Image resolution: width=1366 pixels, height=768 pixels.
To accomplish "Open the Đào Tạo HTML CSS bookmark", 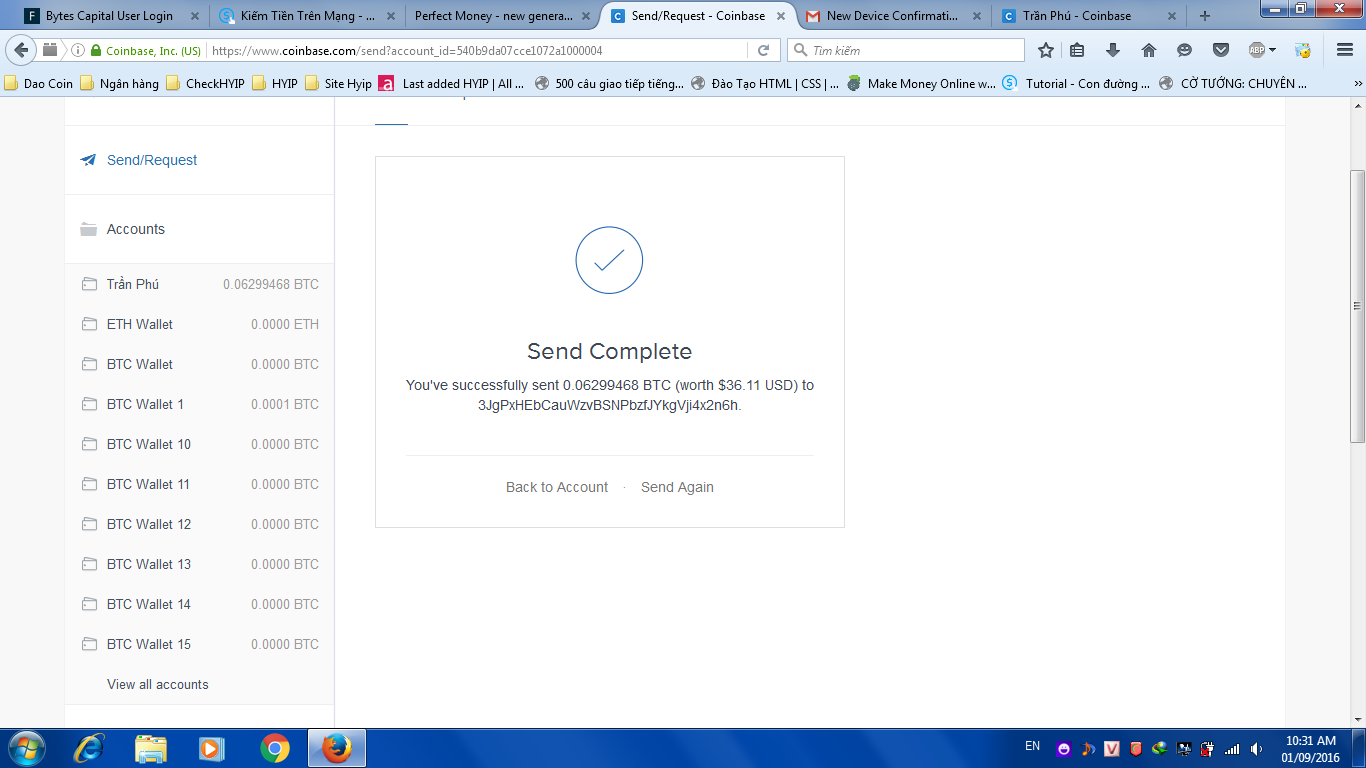I will pos(765,84).
